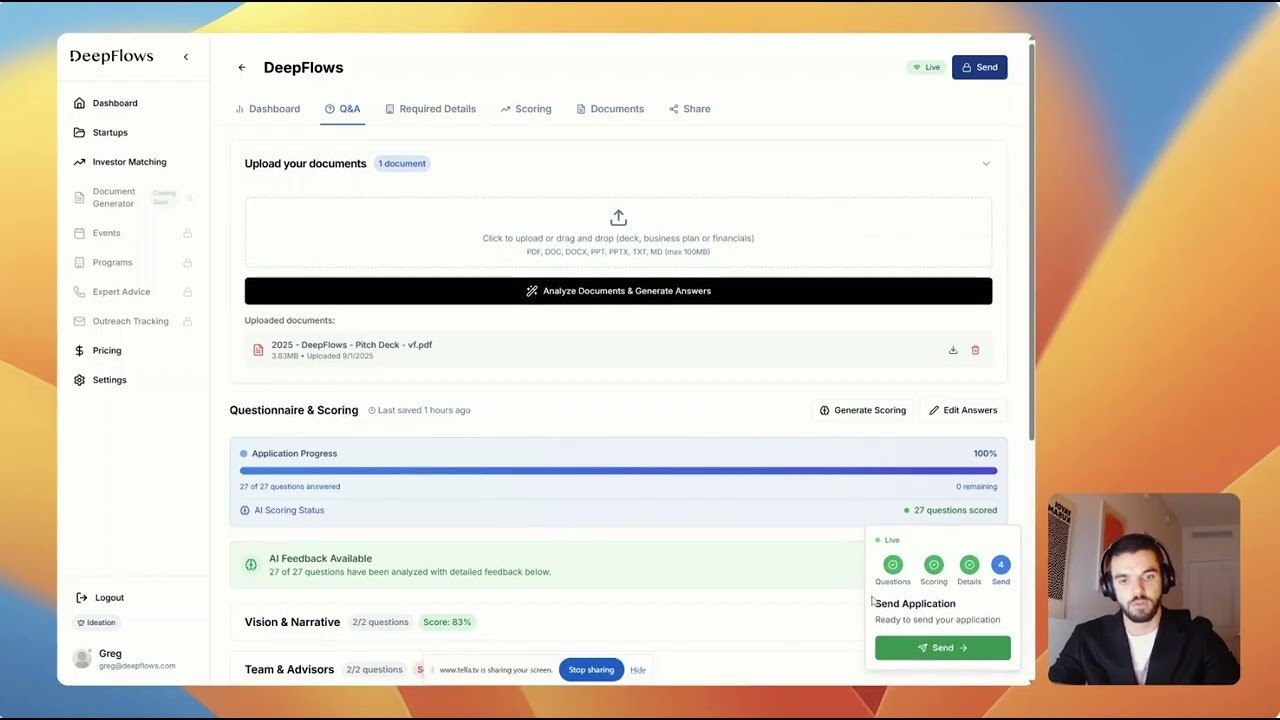This screenshot has height=720, width=1280.
Task: Open Greg's user profile
Action: [125, 658]
